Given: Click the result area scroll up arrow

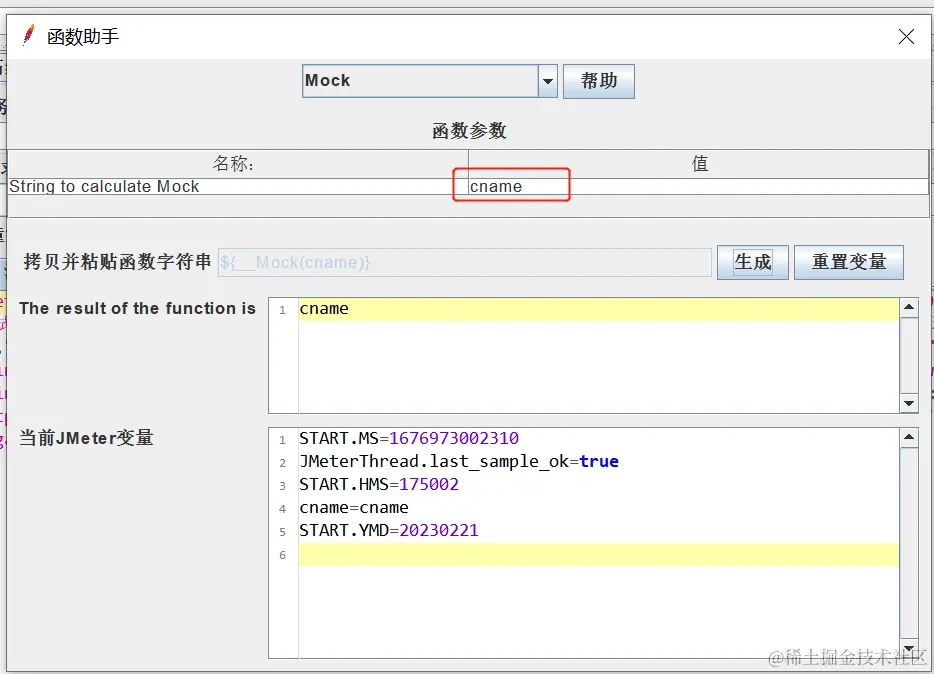Looking at the screenshot, I should click(x=908, y=307).
